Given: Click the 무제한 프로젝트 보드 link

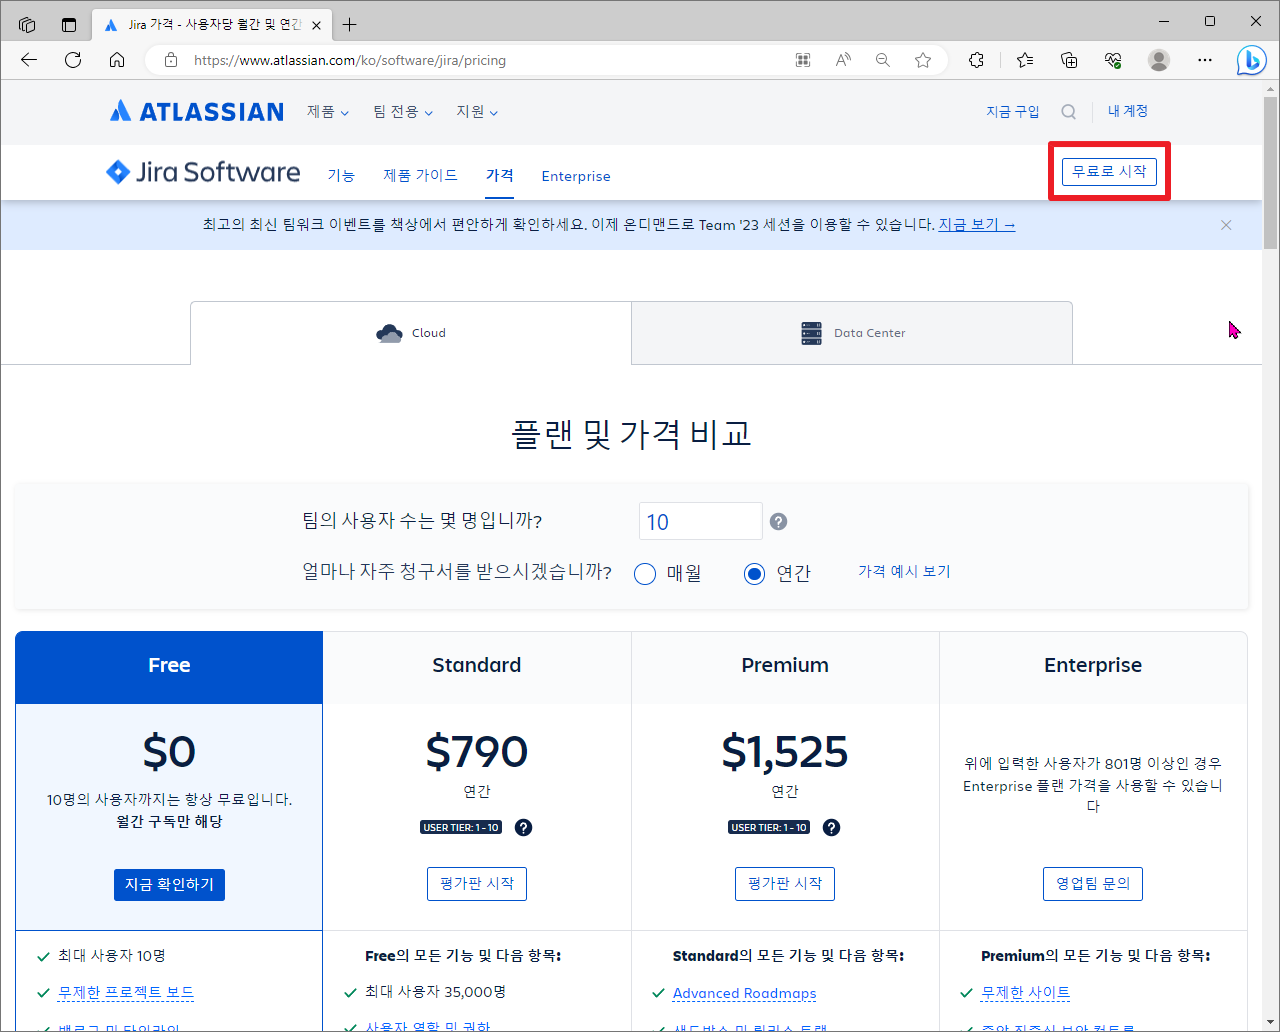Looking at the screenshot, I should (126, 992).
